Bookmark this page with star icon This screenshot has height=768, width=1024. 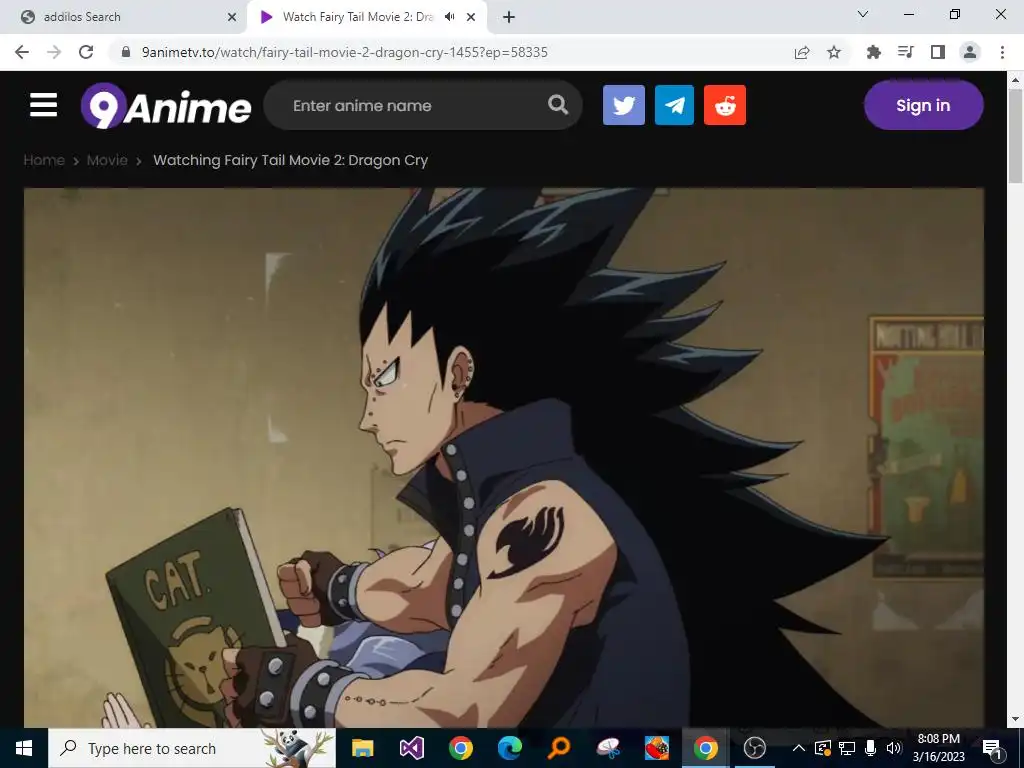[x=834, y=52]
